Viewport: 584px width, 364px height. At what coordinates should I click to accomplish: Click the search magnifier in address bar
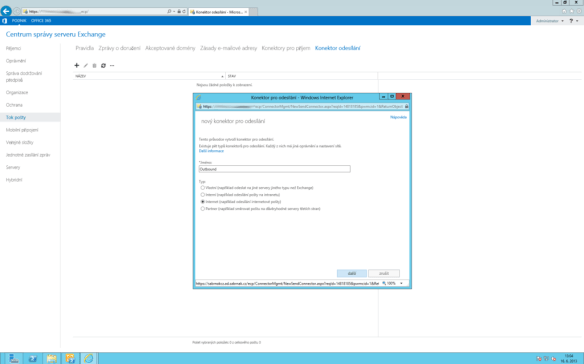pyautogui.click(x=169, y=12)
